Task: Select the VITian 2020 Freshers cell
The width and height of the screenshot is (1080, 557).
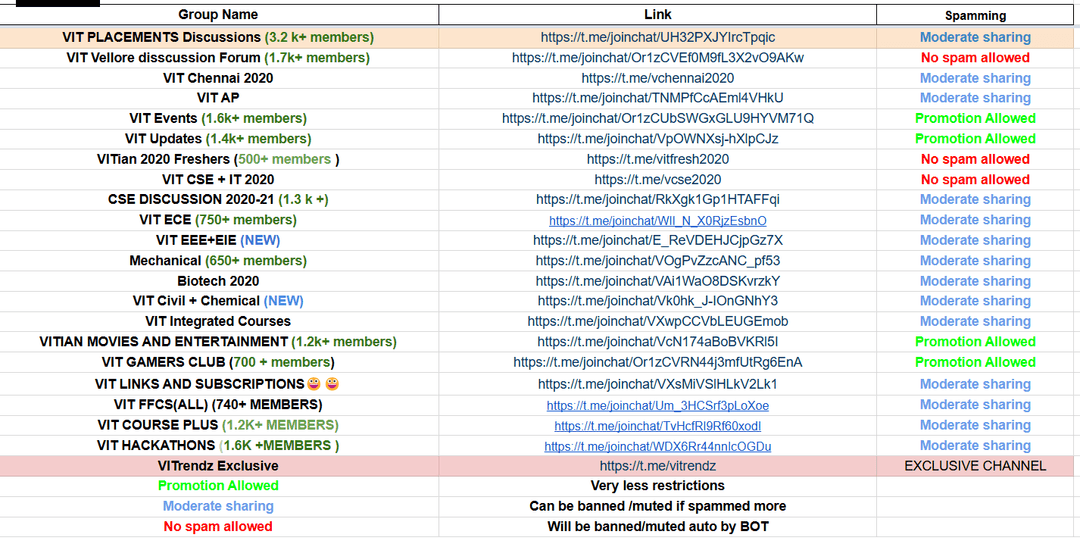Action: point(218,159)
